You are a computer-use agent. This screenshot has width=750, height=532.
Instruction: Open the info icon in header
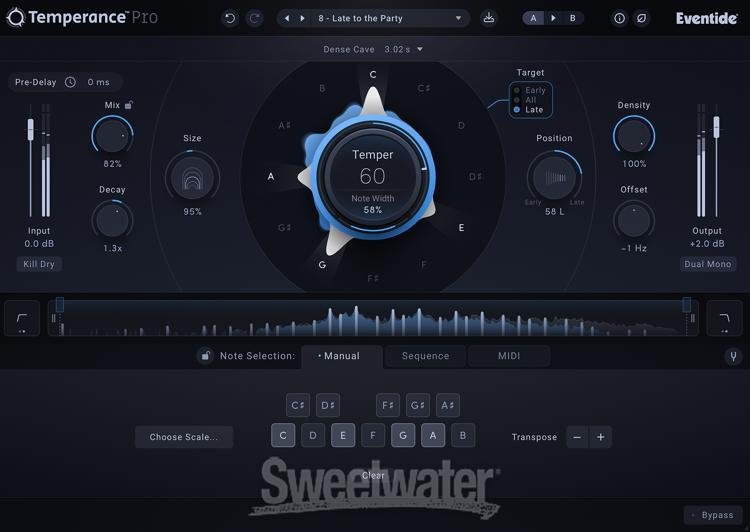(x=619, y=18)
